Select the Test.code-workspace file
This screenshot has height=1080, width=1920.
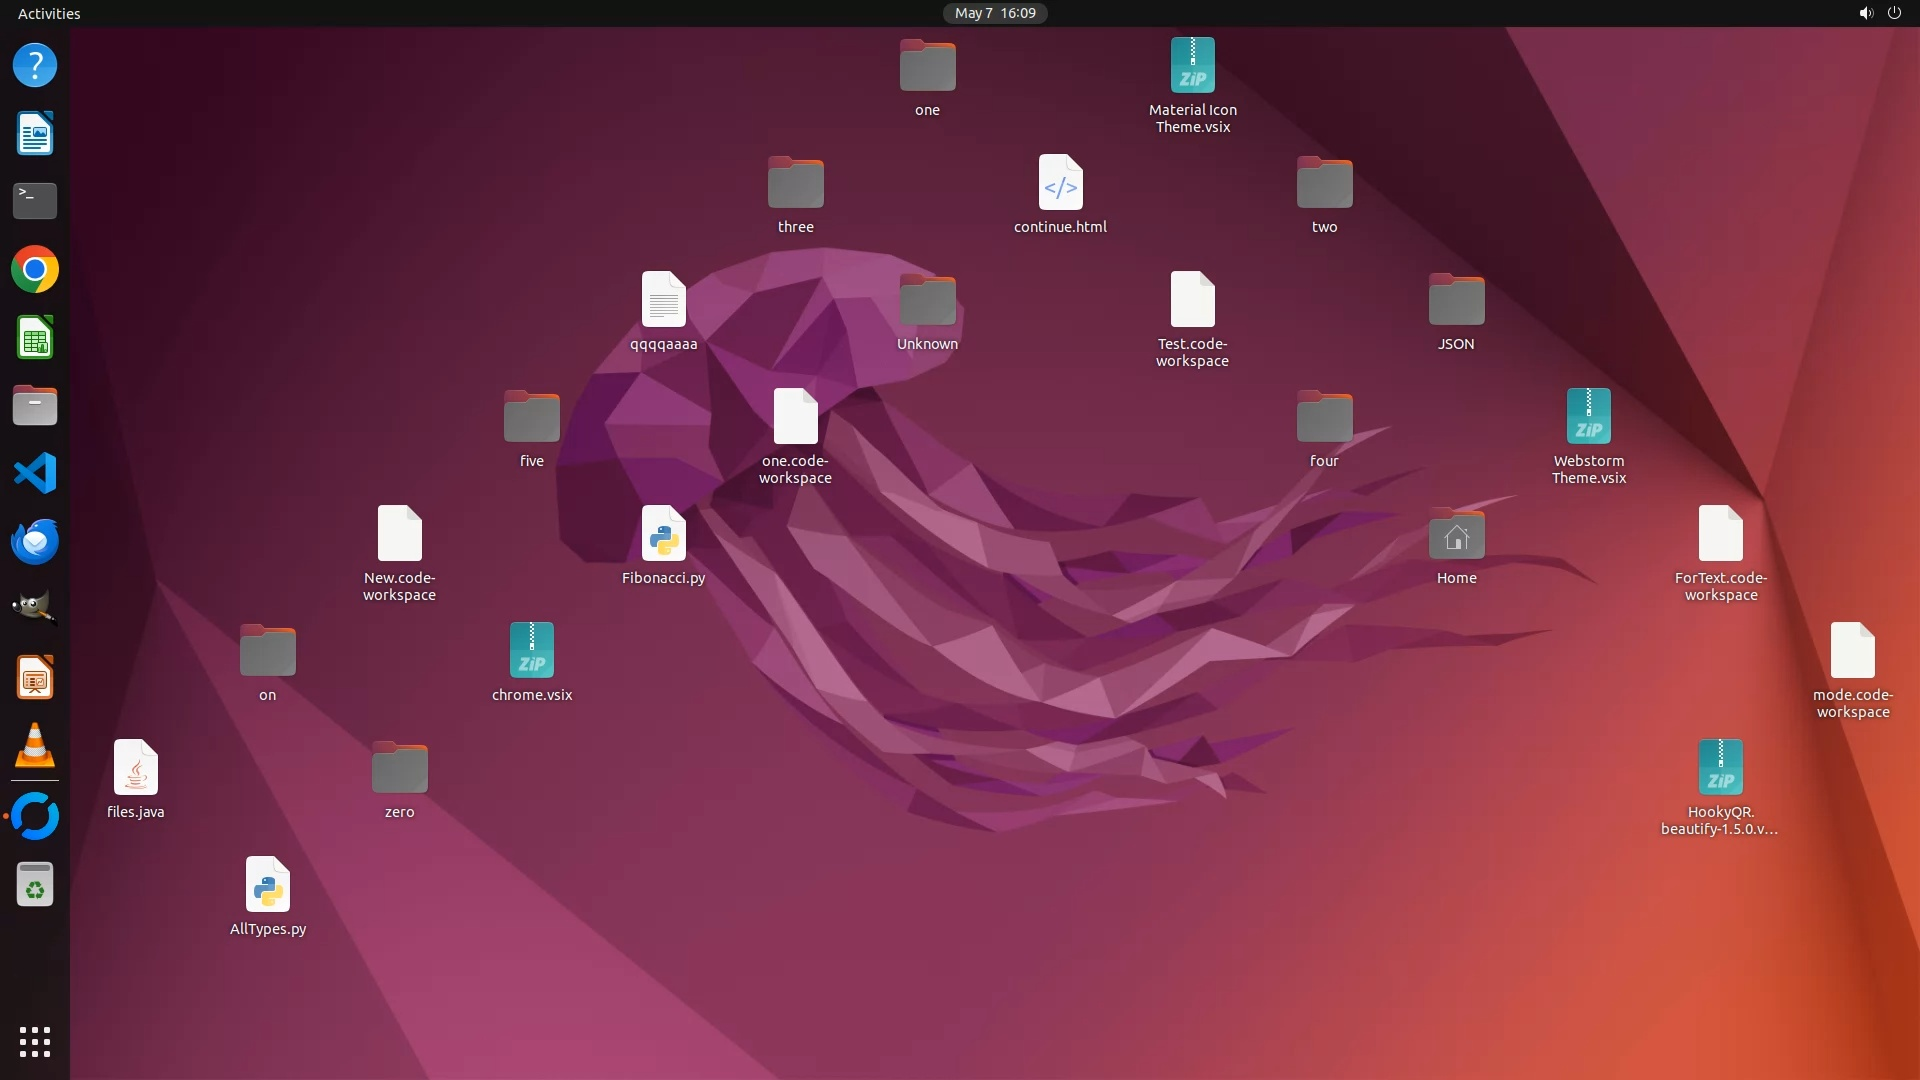1192,300
